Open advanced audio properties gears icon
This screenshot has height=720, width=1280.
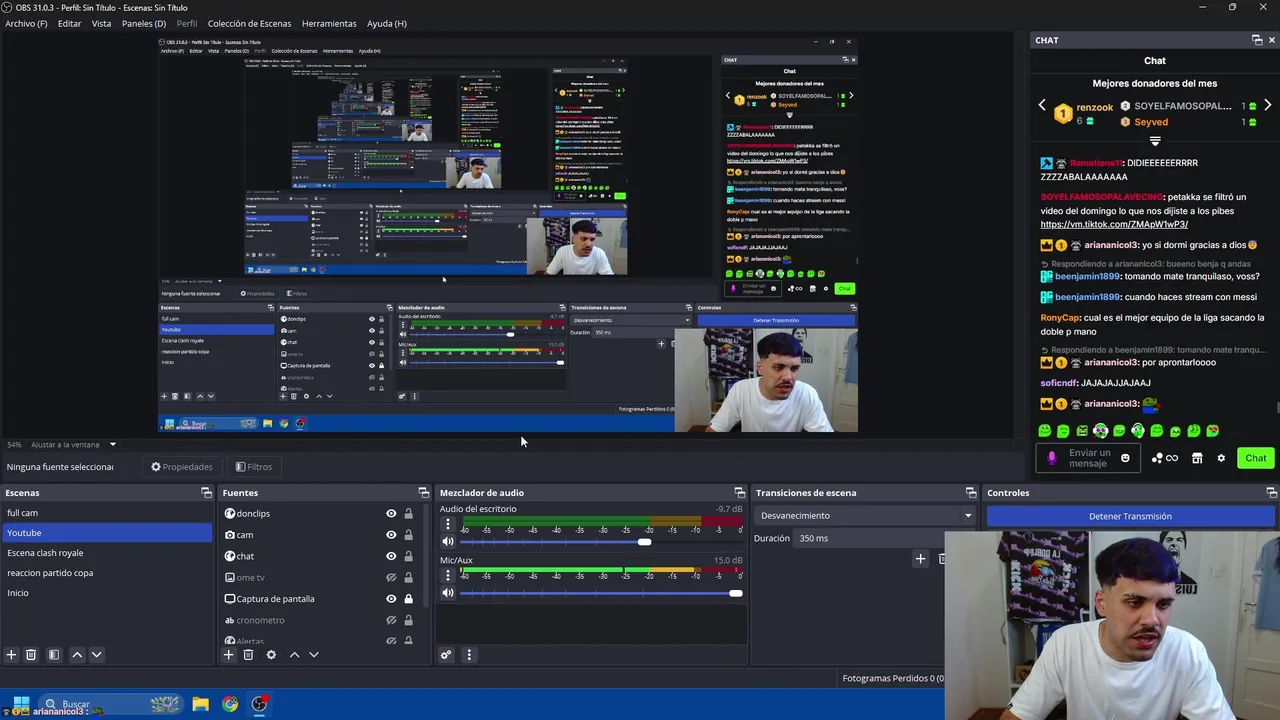click(446, 655)
